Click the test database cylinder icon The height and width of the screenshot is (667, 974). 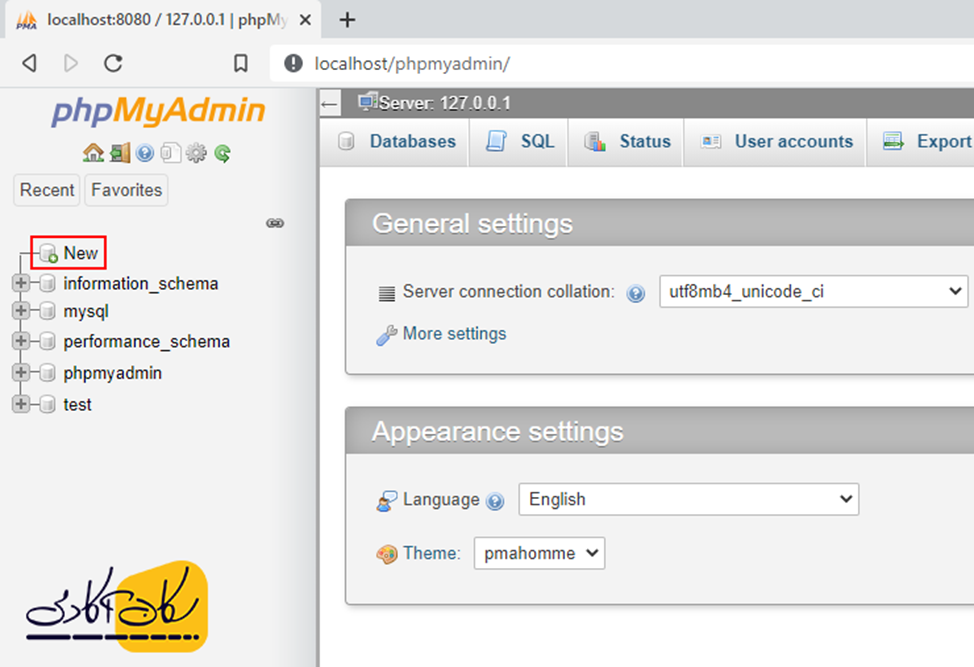47,404
